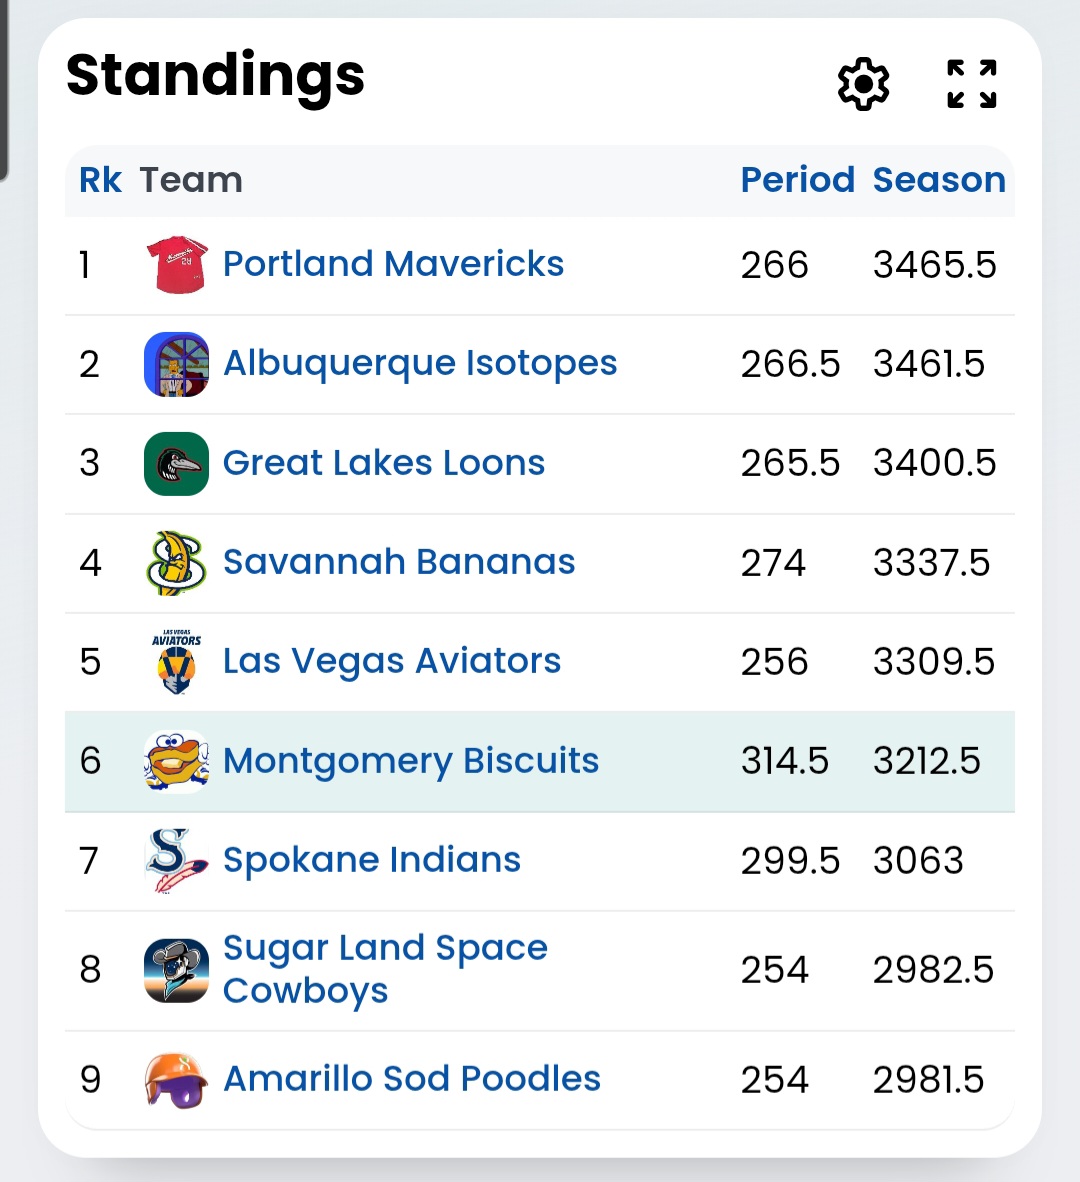Click the Savannah Bananas logo
This screenshot has width=1080, height=1182.
[x=176, y=562]
